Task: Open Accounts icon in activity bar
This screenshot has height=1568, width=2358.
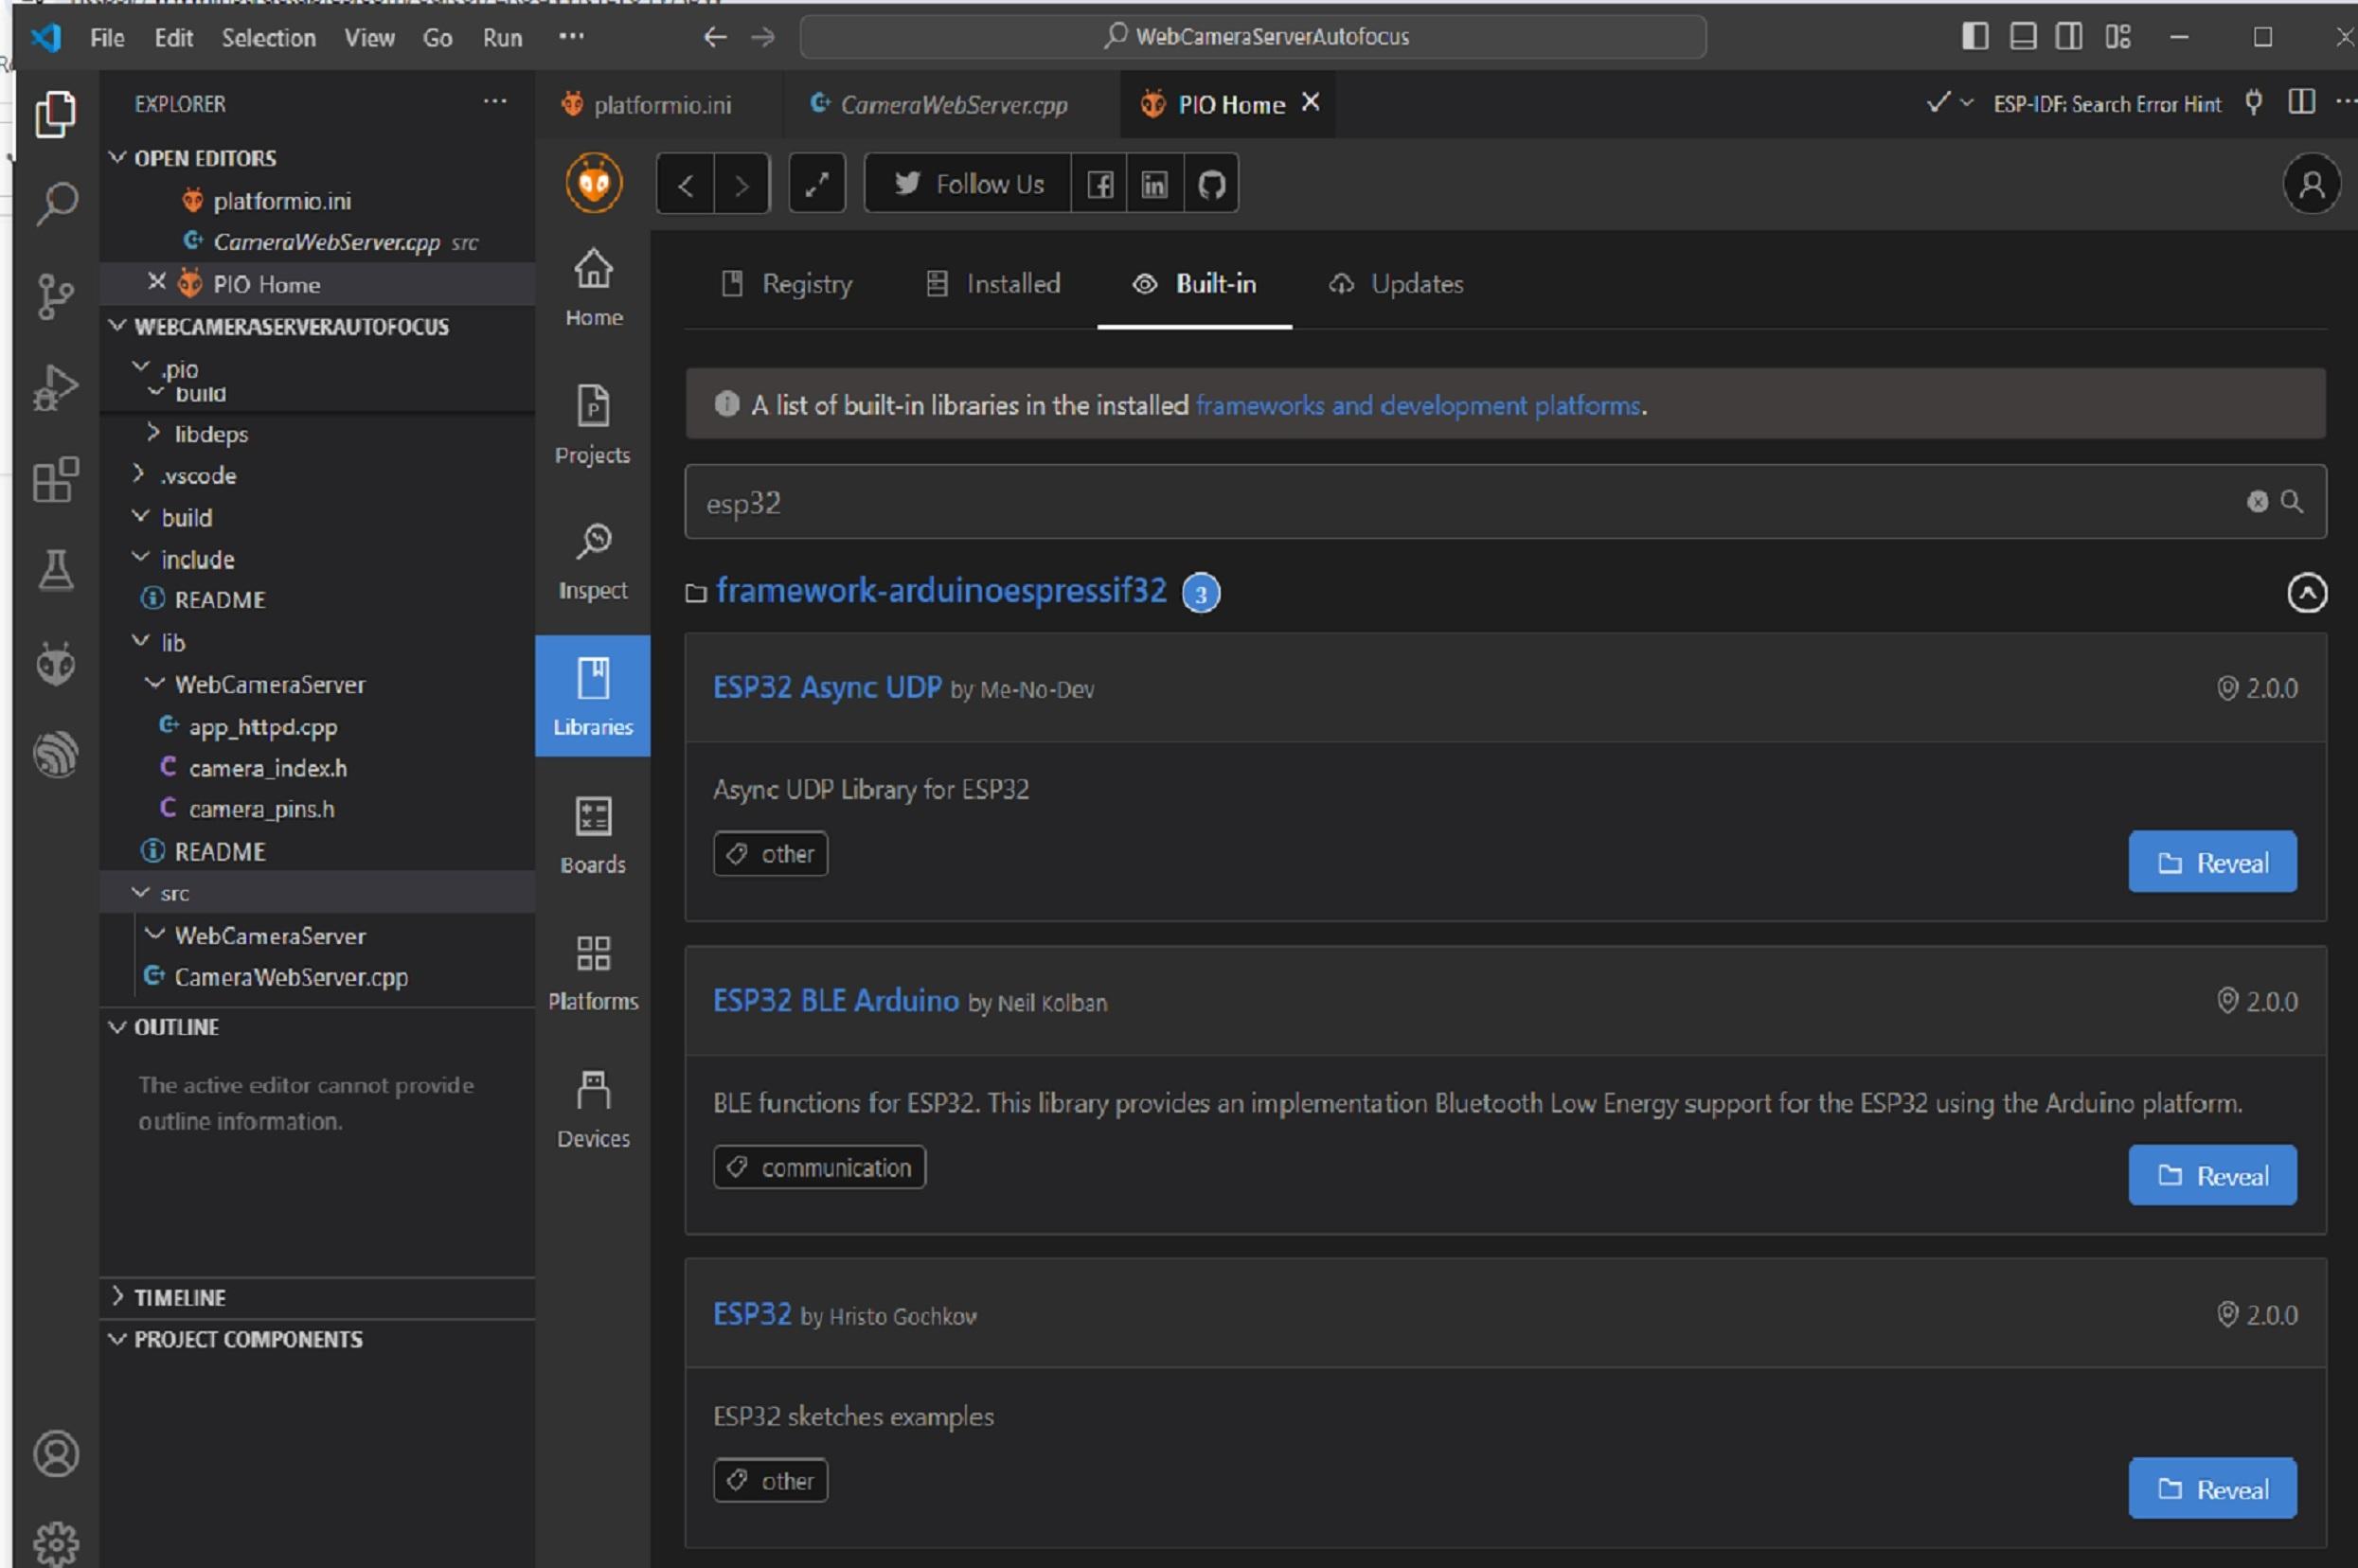Action: pyautogui.click(x=55, y=1453)
